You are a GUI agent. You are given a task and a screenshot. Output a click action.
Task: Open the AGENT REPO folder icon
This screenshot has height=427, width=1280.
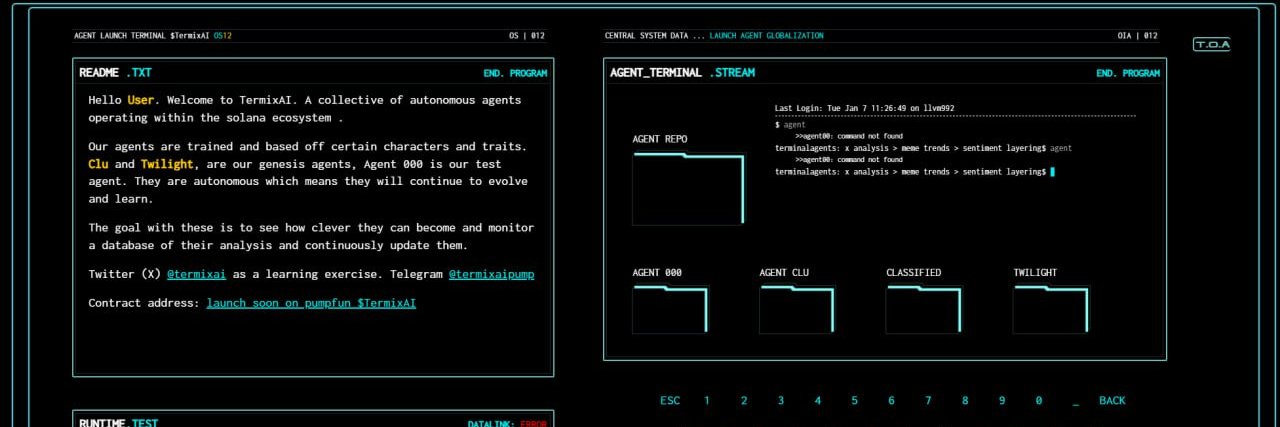pyautogui.click(x=688, y=189)
